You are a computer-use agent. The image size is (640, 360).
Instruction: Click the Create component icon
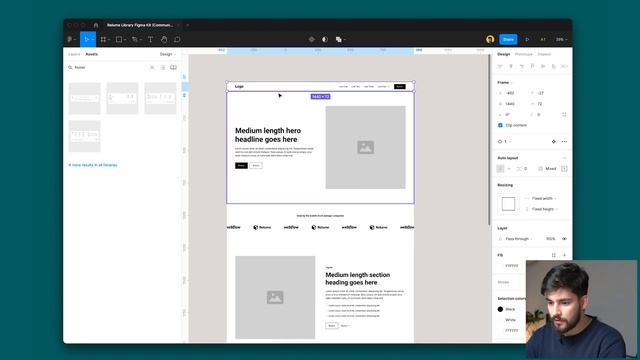[311, 40]
